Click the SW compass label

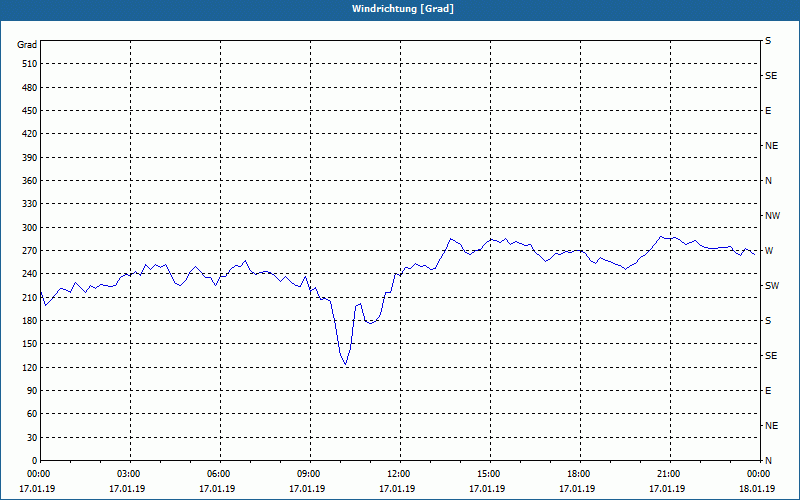772,286
